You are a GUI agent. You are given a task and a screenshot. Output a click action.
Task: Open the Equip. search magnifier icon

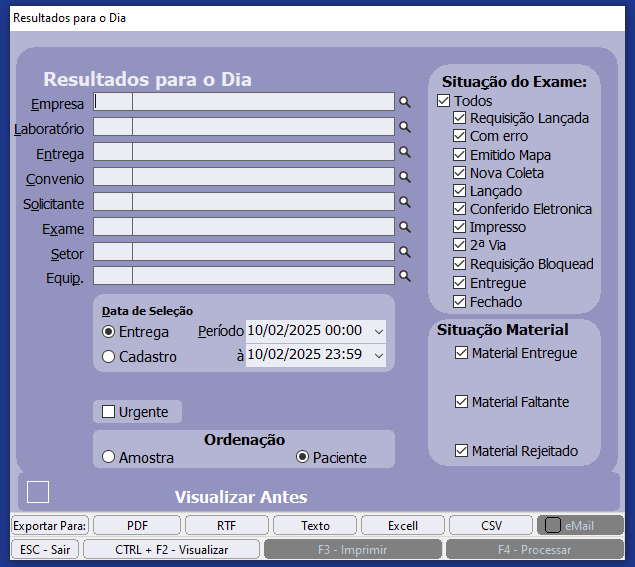(405, 276)
